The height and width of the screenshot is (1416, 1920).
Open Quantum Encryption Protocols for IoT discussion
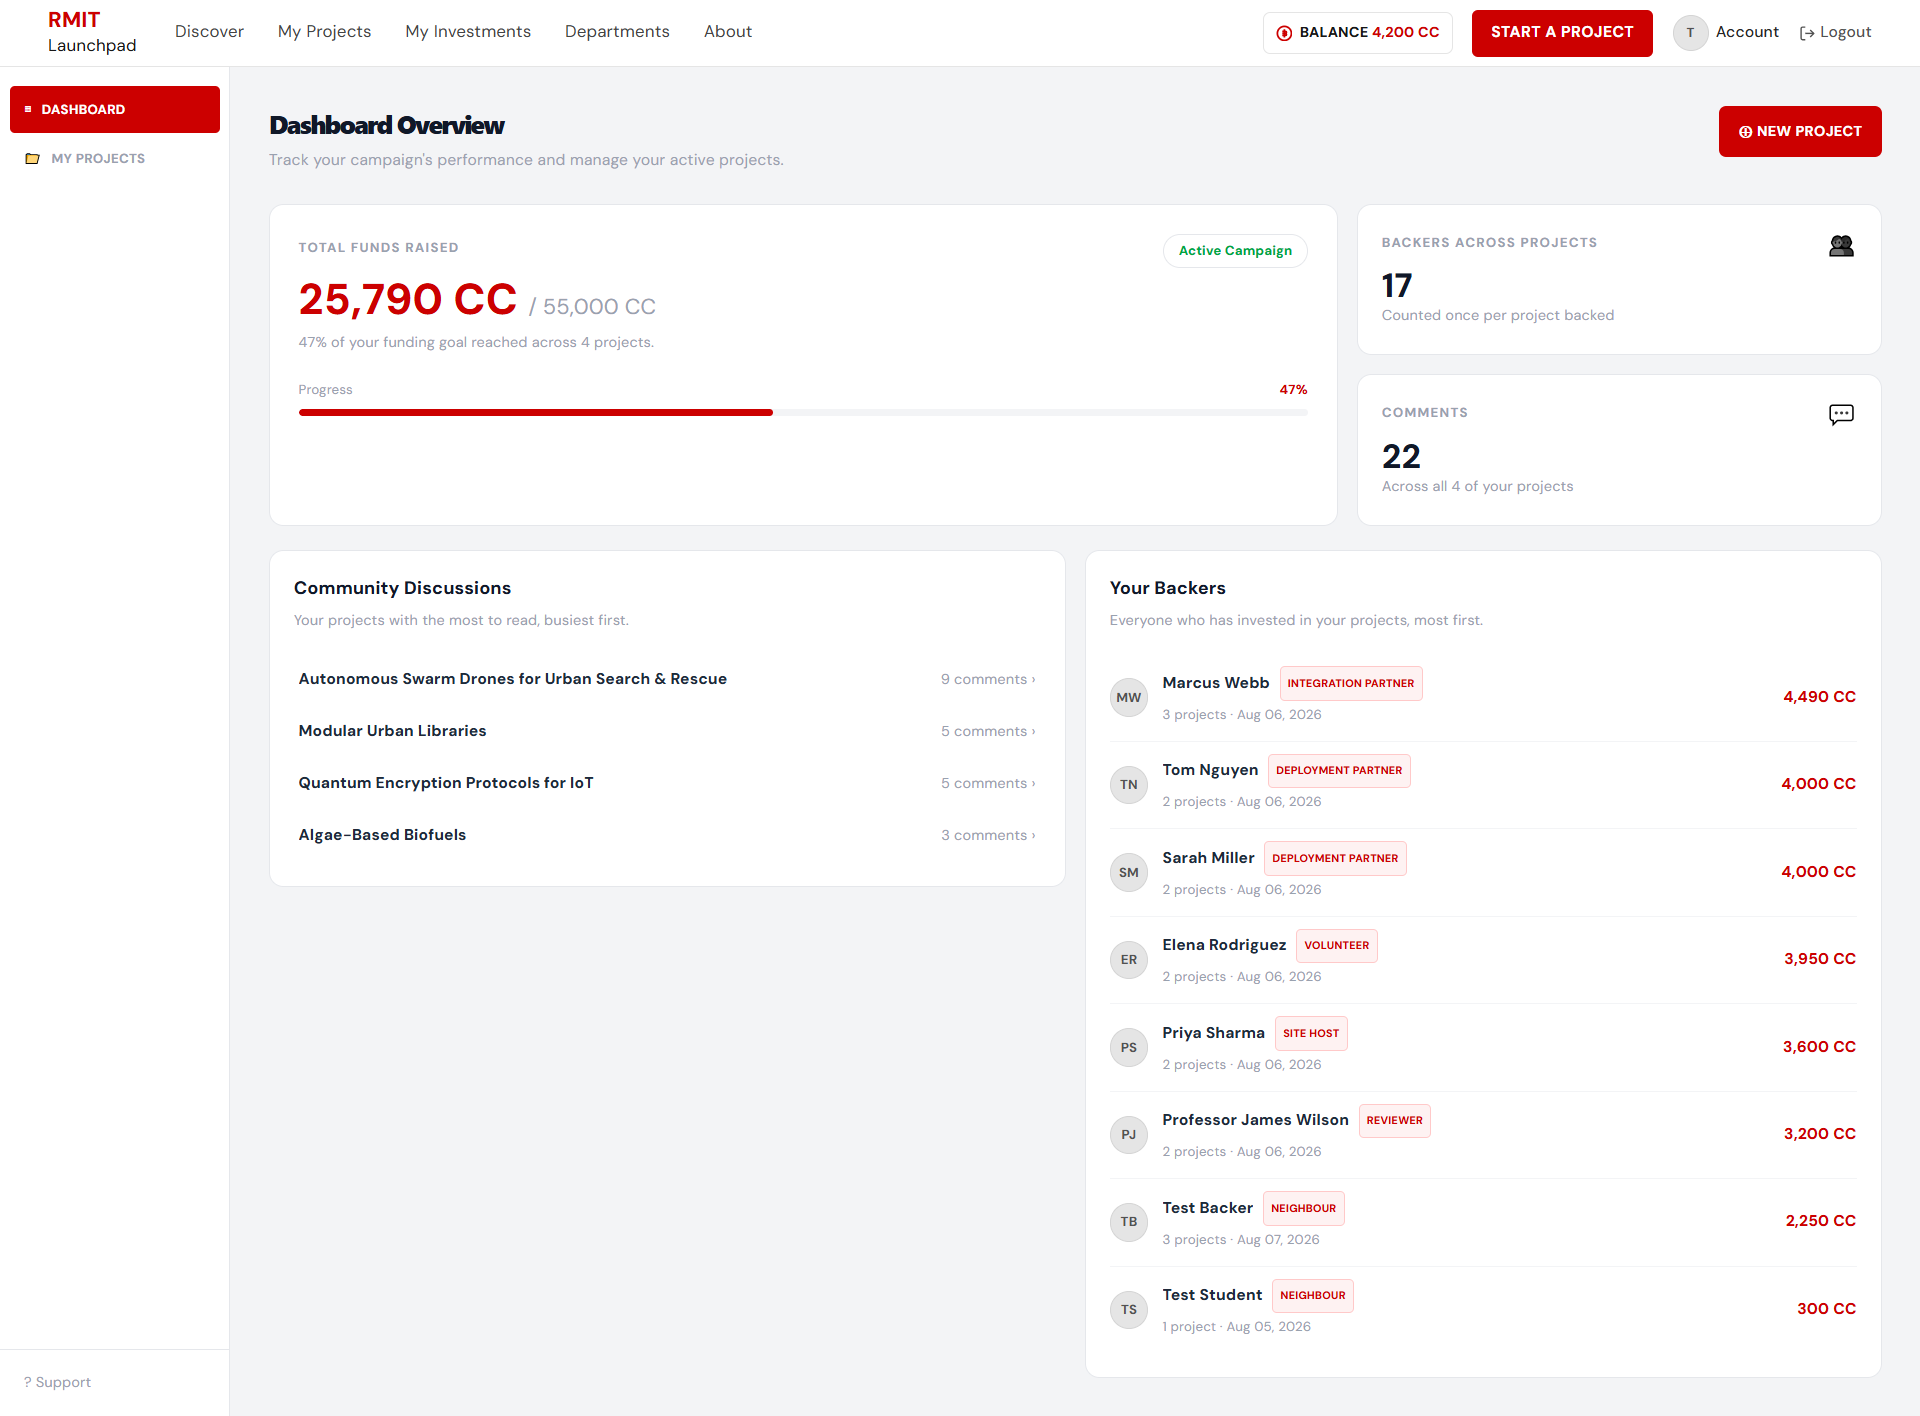pos(446,783)
